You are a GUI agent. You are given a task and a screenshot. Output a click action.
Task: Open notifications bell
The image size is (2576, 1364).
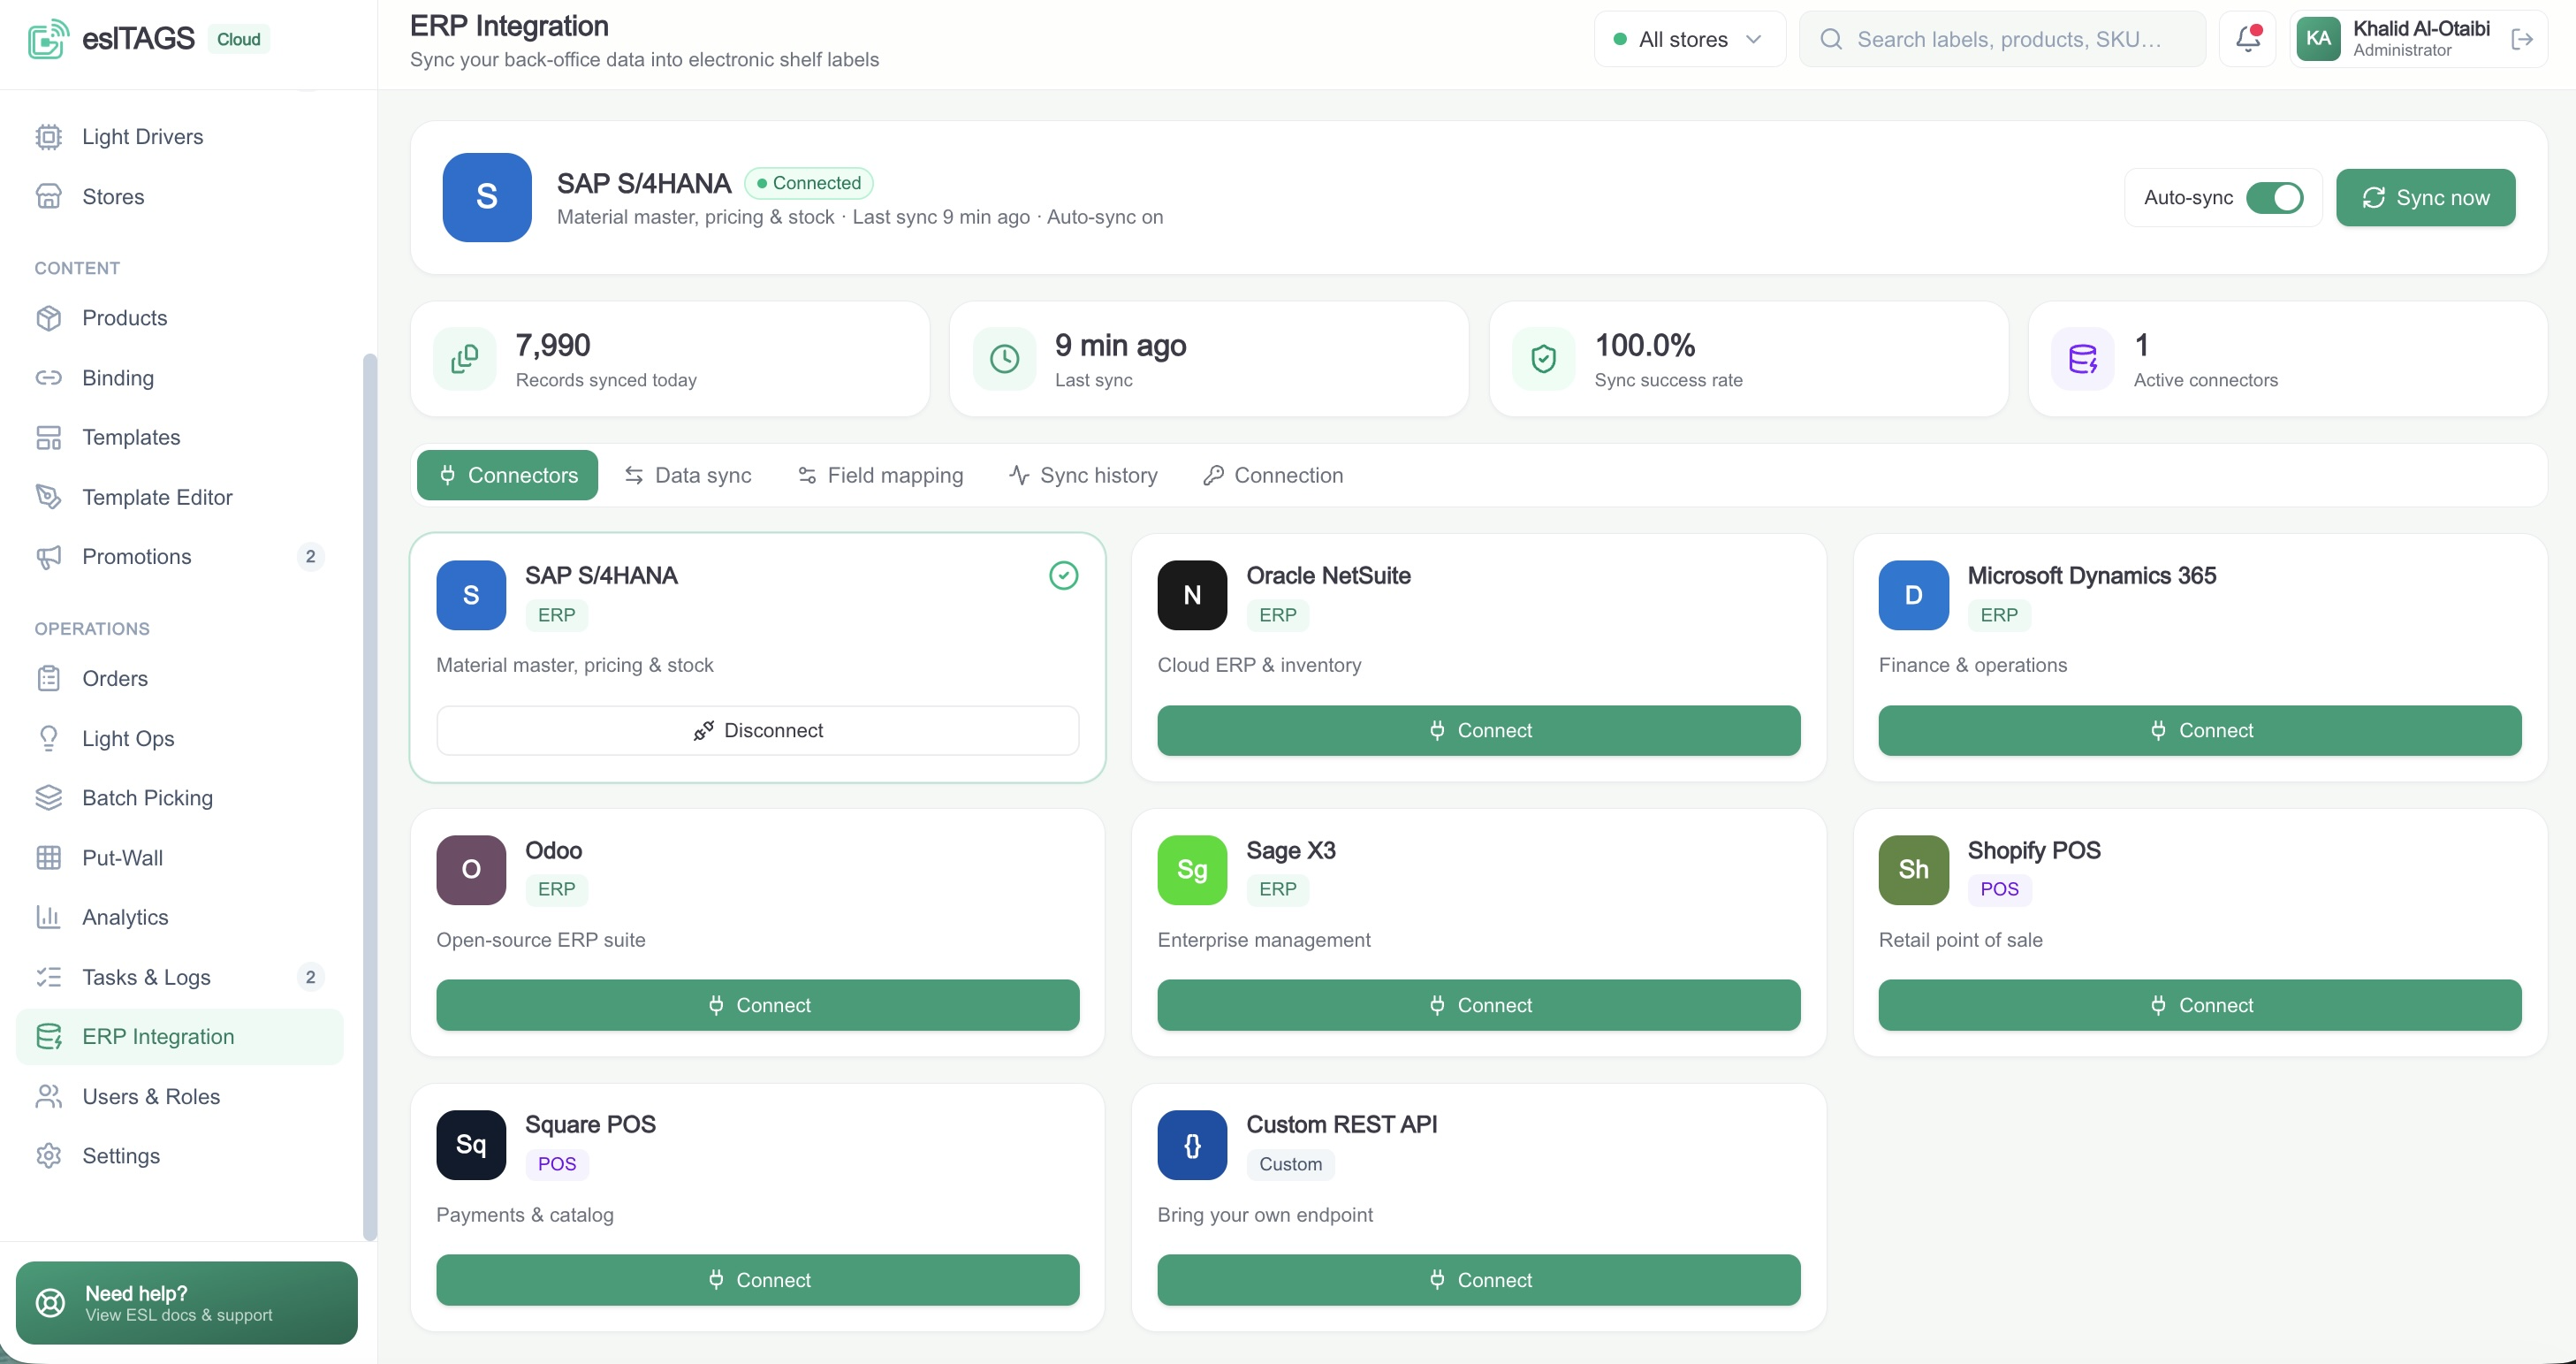[x=2248, y=39]
